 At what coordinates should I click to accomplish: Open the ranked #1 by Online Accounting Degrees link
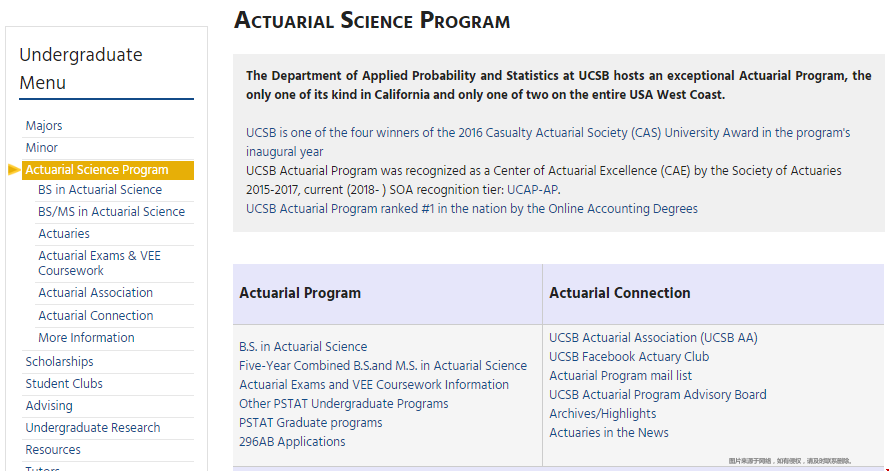point(472,209)
